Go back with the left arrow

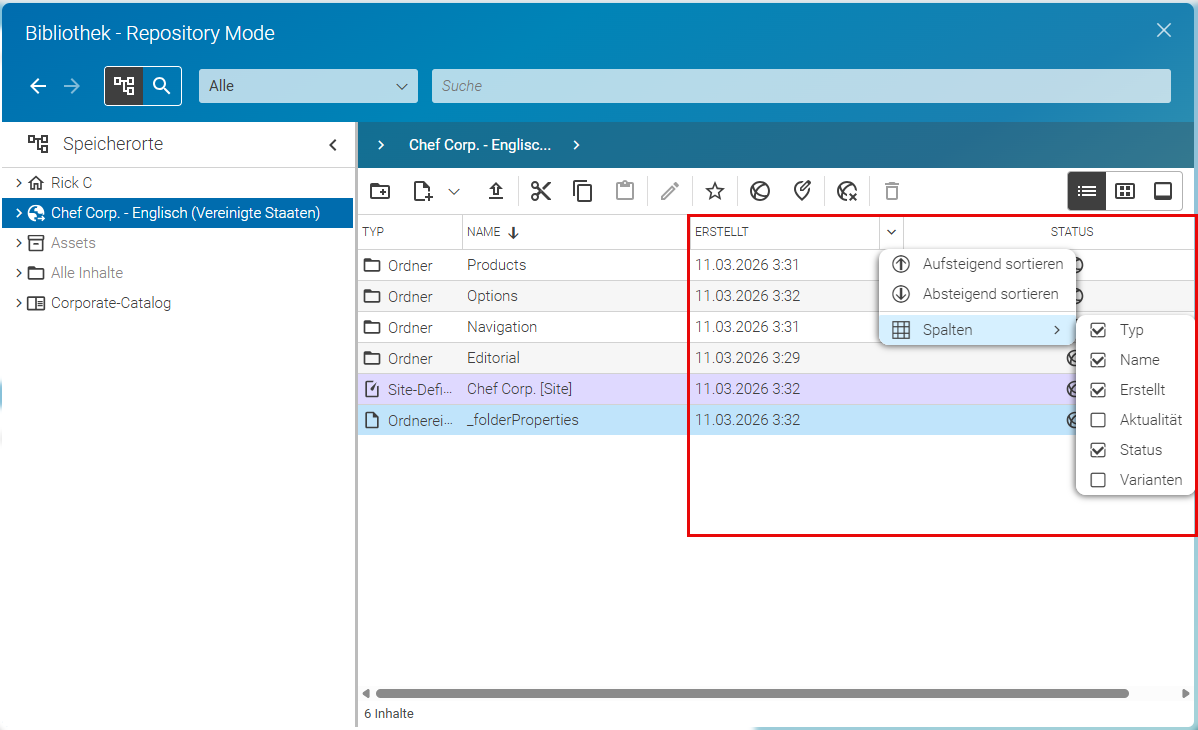(38, 86)
